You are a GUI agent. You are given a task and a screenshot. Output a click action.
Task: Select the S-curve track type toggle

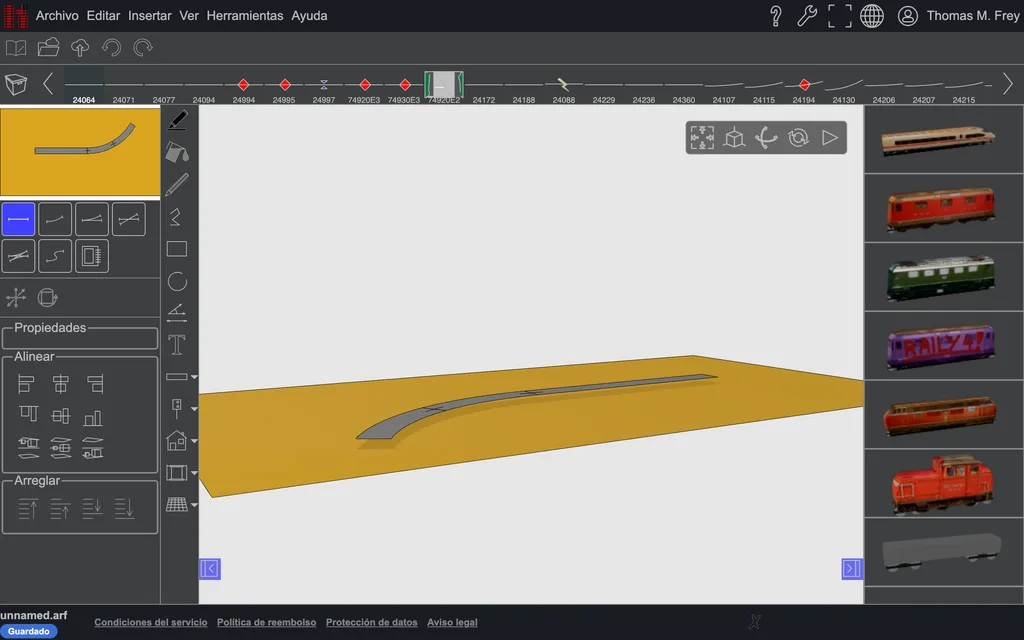55,256
